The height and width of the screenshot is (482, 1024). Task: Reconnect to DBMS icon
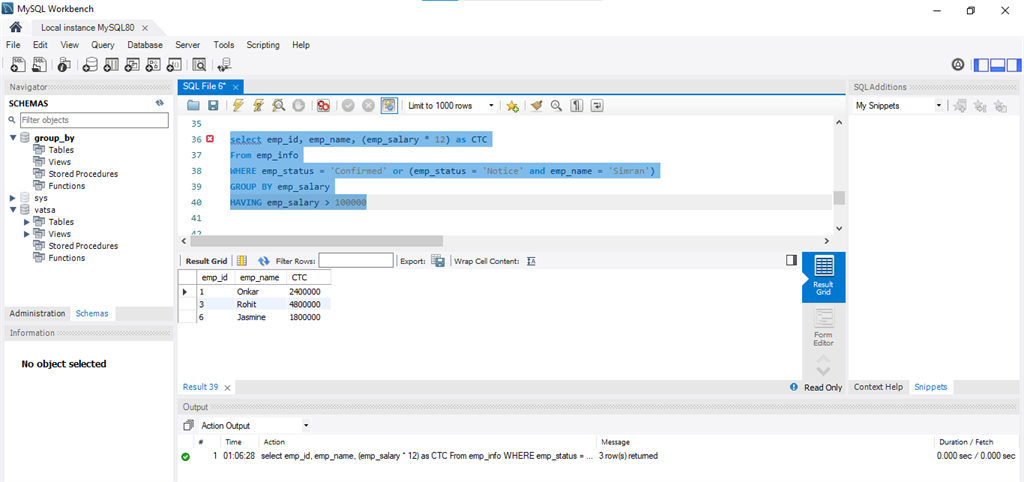pyautogui.click(x=224, y=64)
